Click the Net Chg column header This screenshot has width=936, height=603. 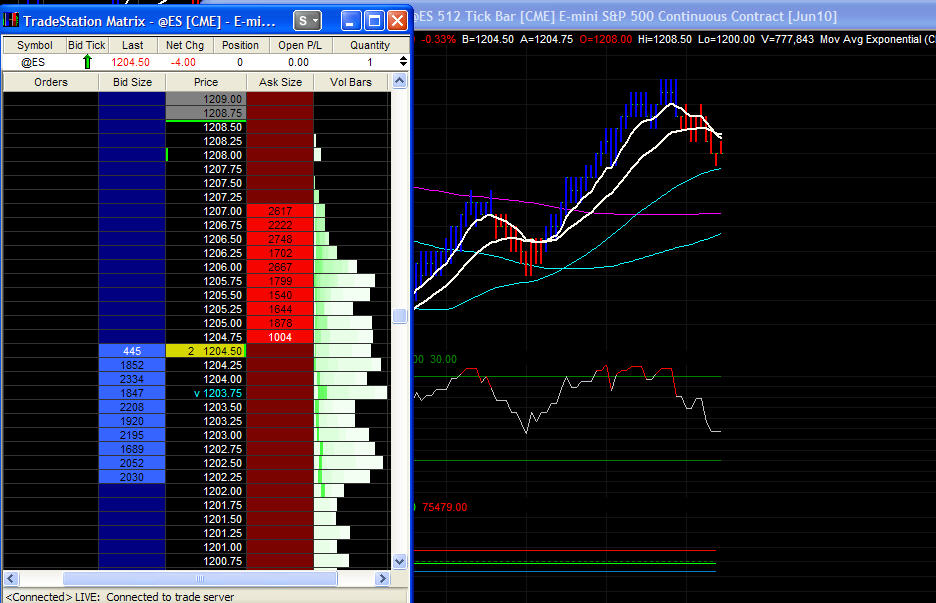184,45
